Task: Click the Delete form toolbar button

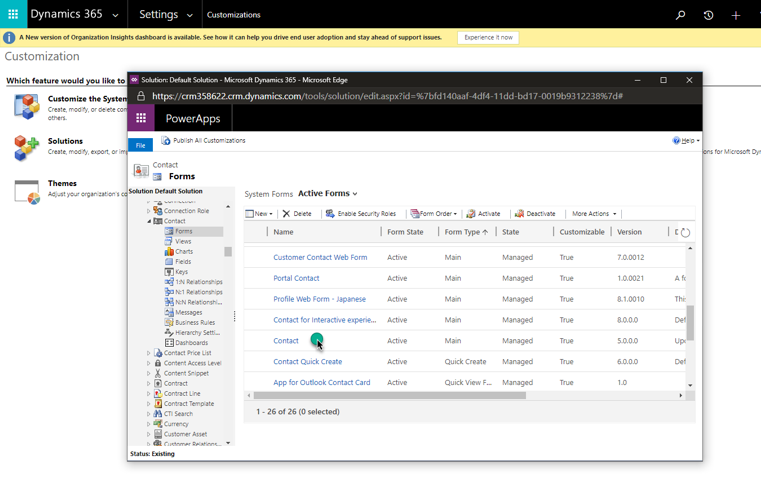Action: [x=297, y=214]
